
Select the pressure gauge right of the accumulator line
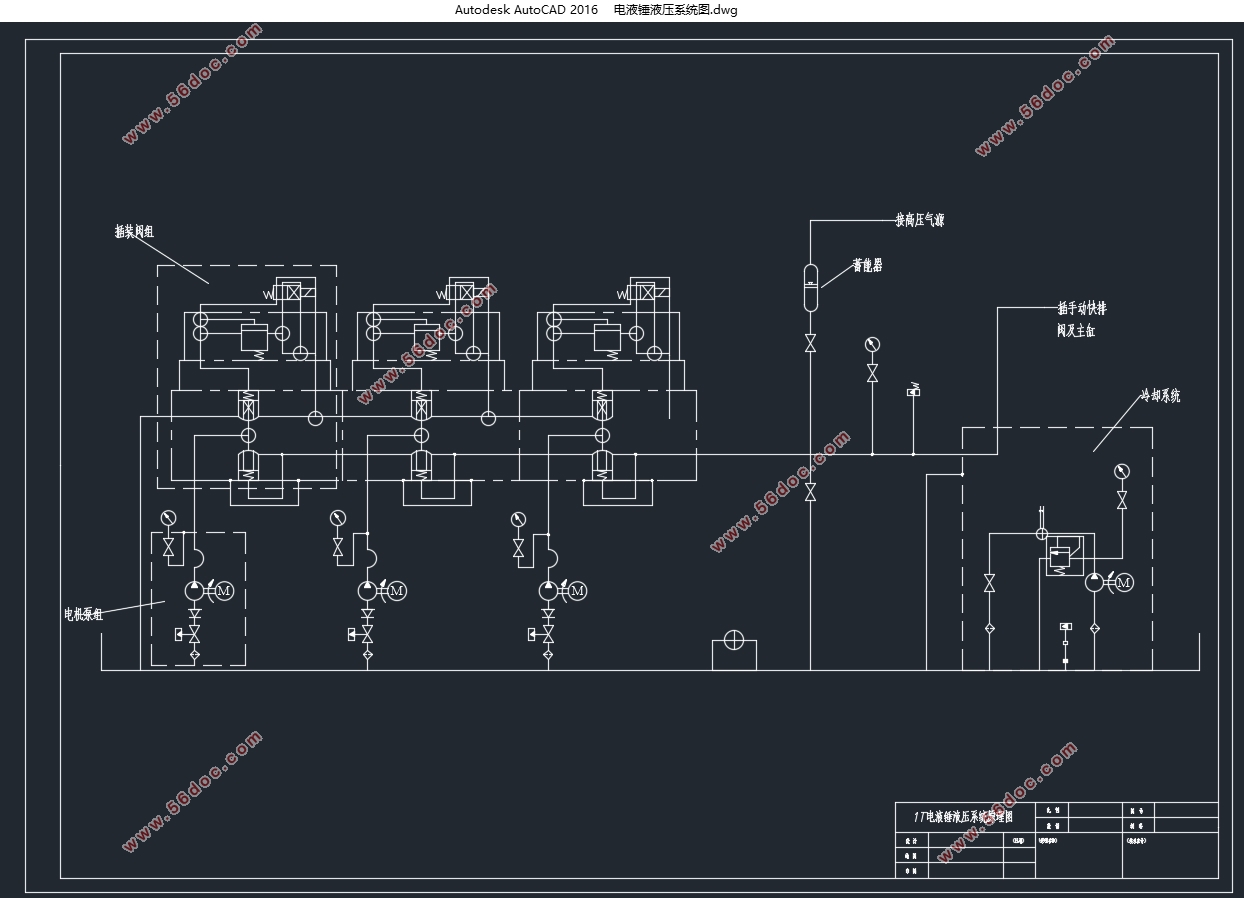pyautogui.click(x=872, y=345)
